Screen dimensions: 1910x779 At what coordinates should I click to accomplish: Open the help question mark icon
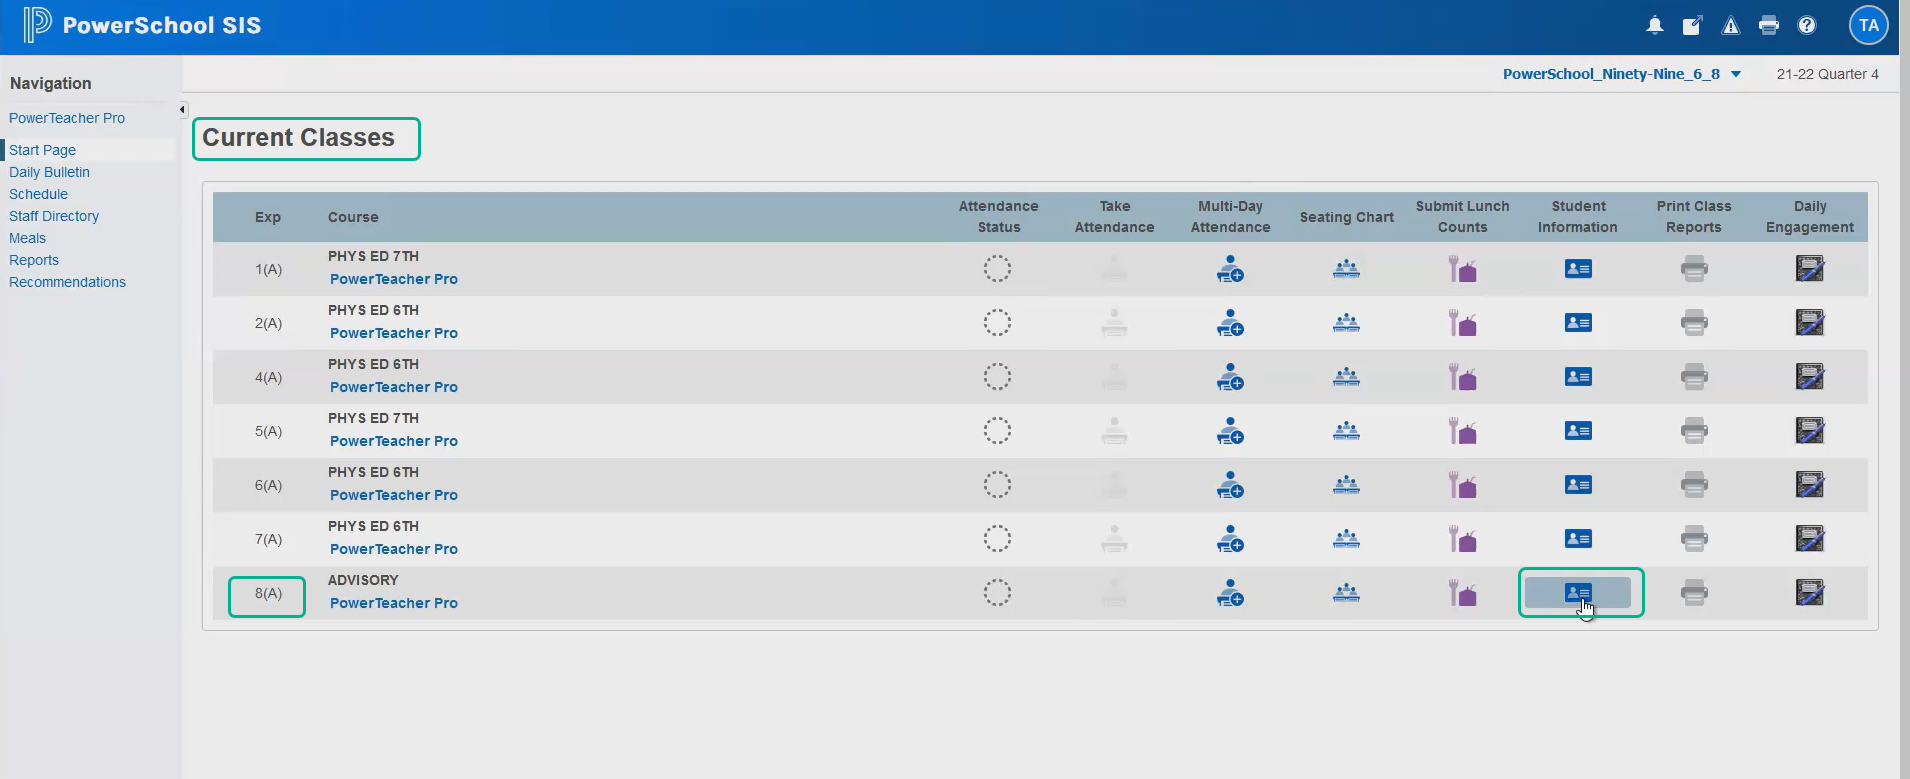1806,26
